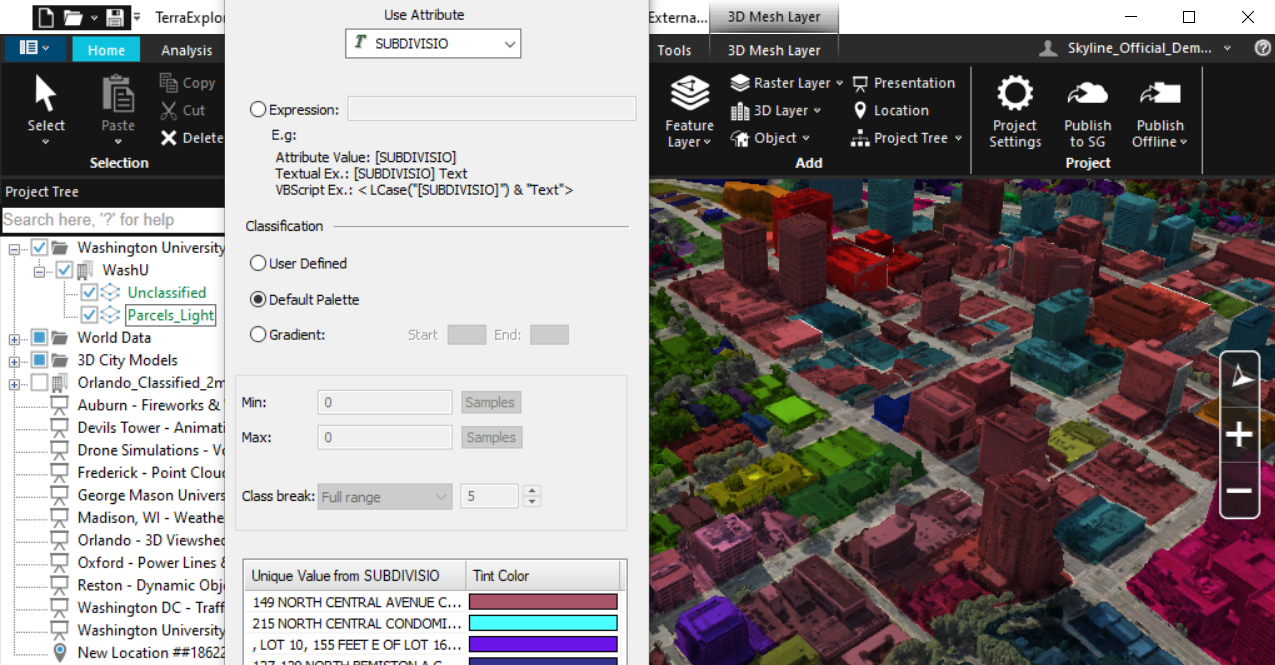Click the Cut scissors icon
Viewport: 1275px width, 665px height.
click(169, 110)
